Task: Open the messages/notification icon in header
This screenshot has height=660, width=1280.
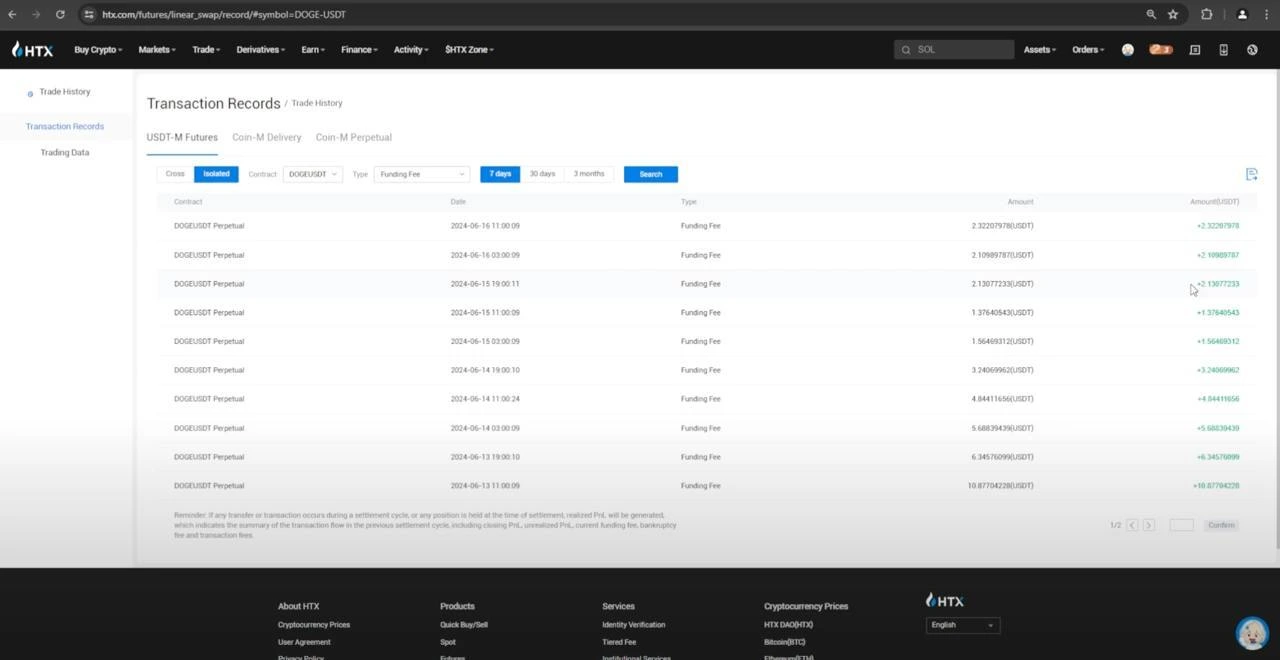Action: pyautogui.click(x=1194, y=49)
